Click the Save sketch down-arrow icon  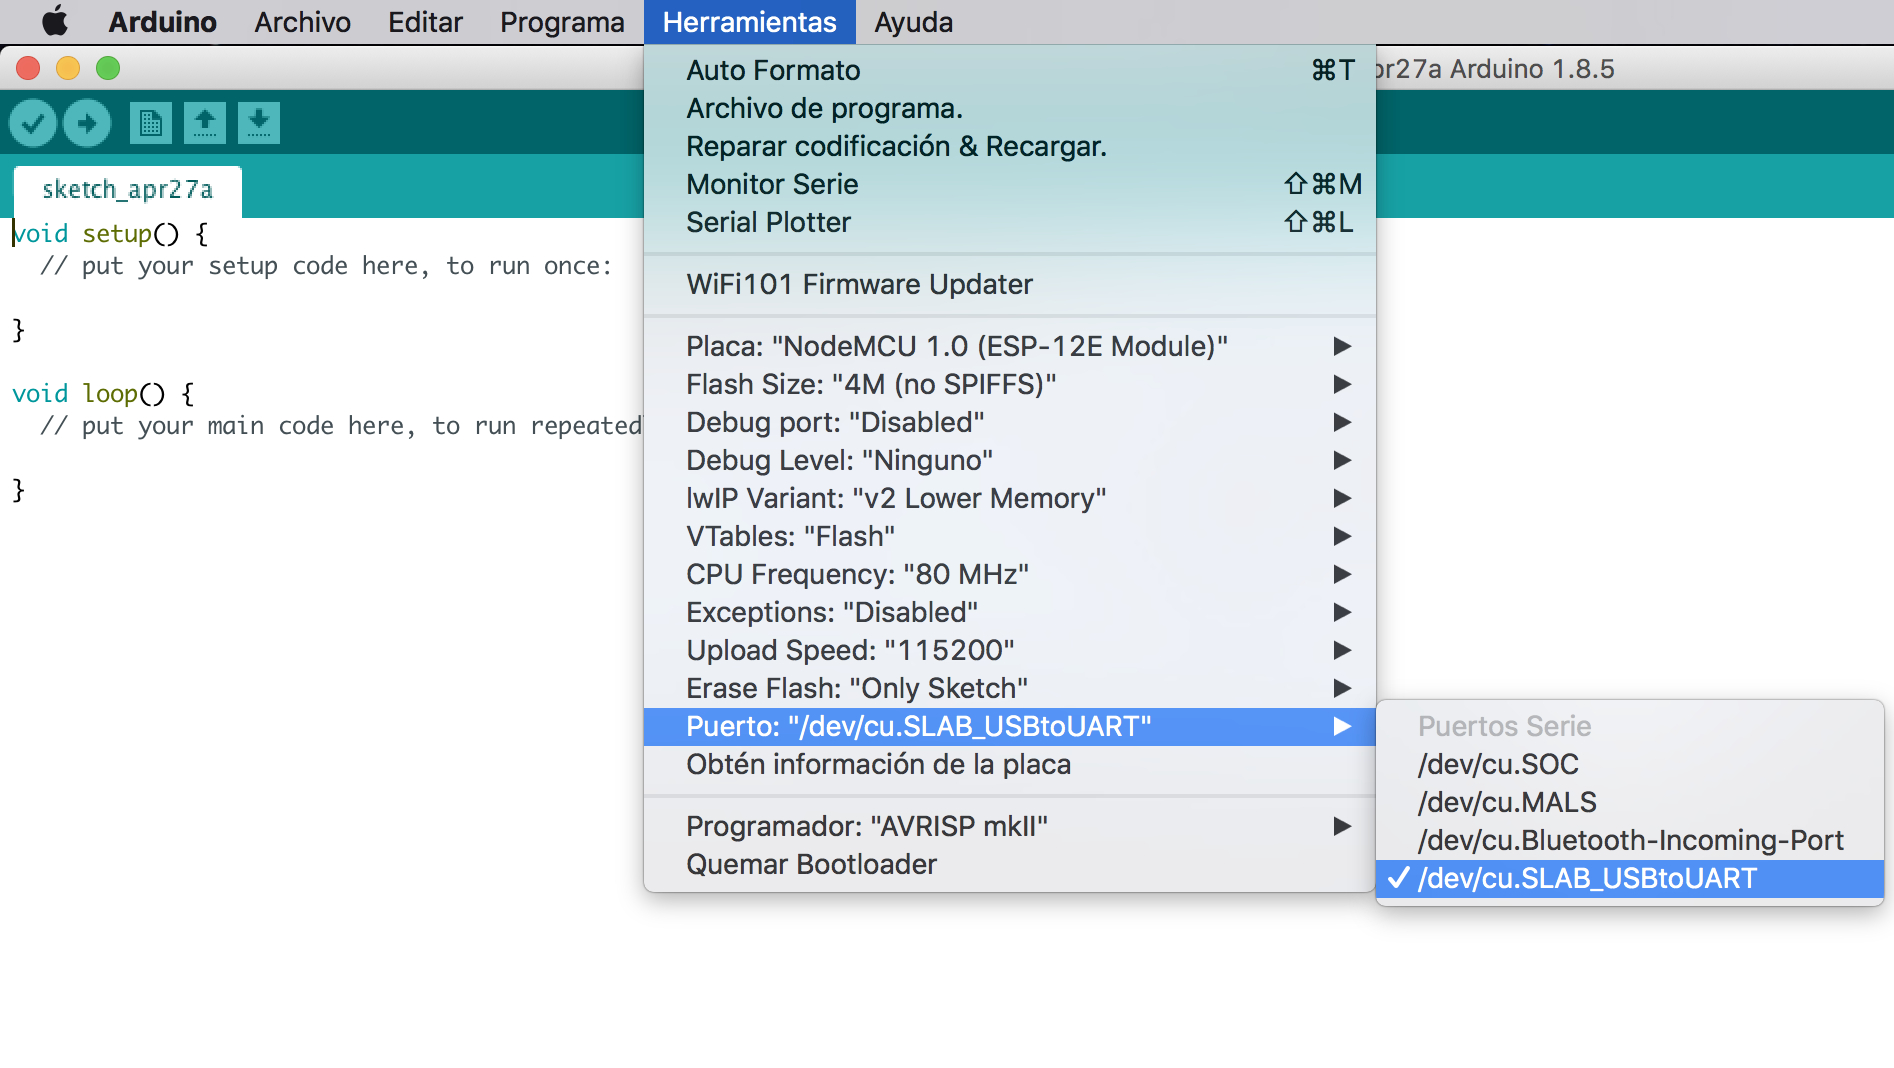[x=259, y=123]
